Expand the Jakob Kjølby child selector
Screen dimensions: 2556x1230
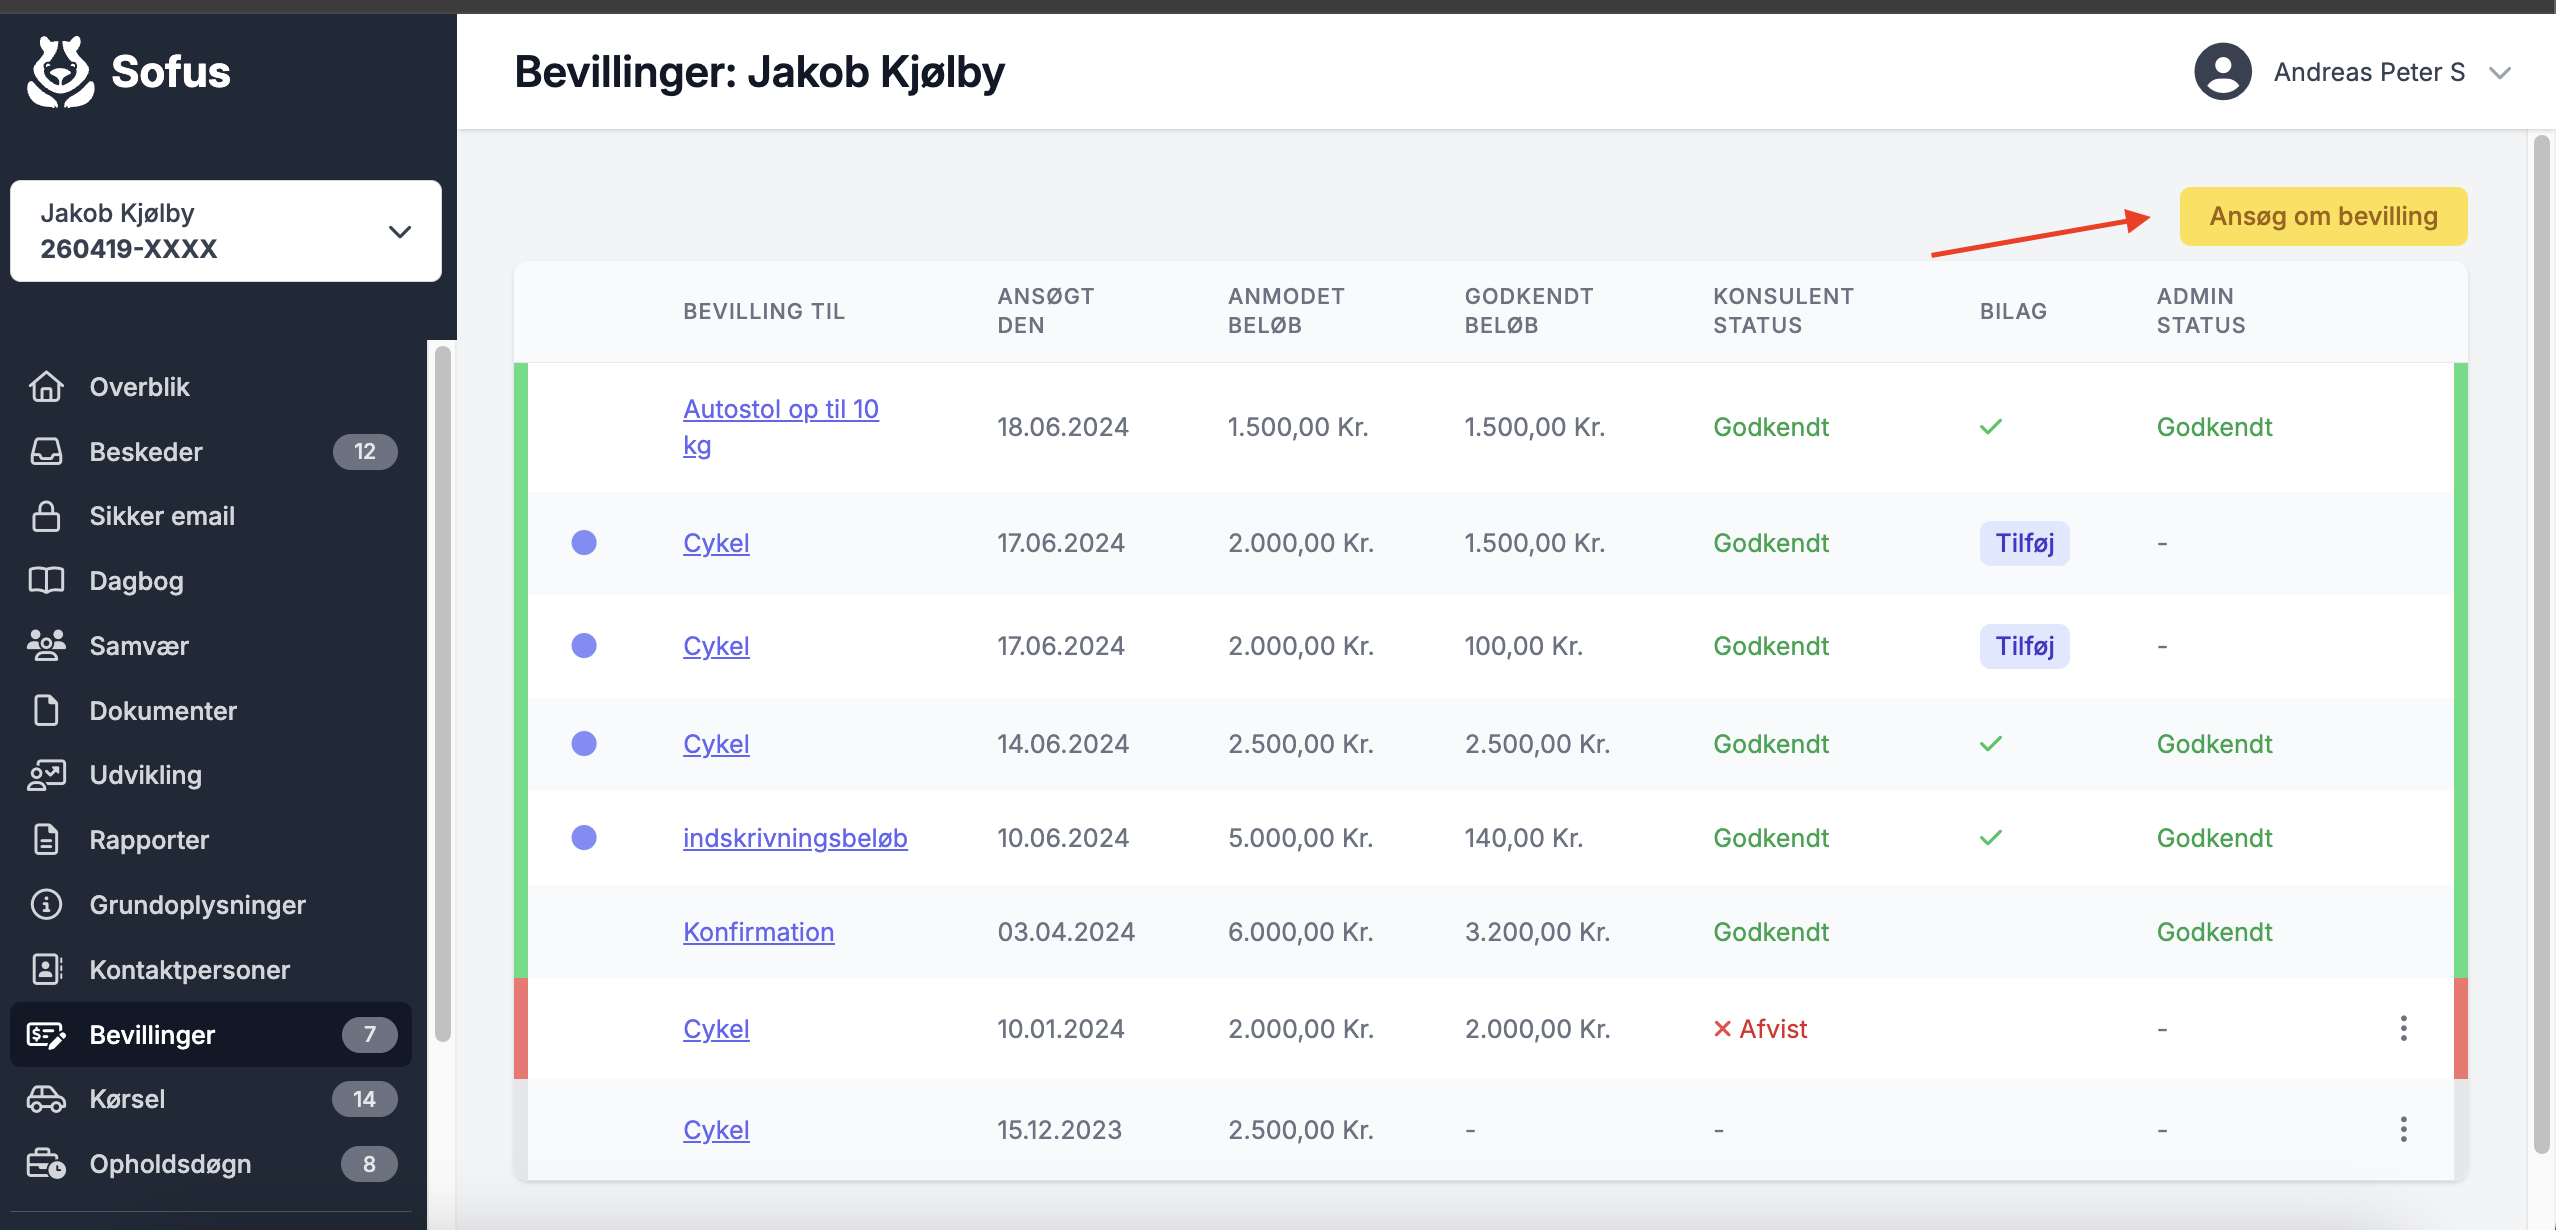click(399, 232)
